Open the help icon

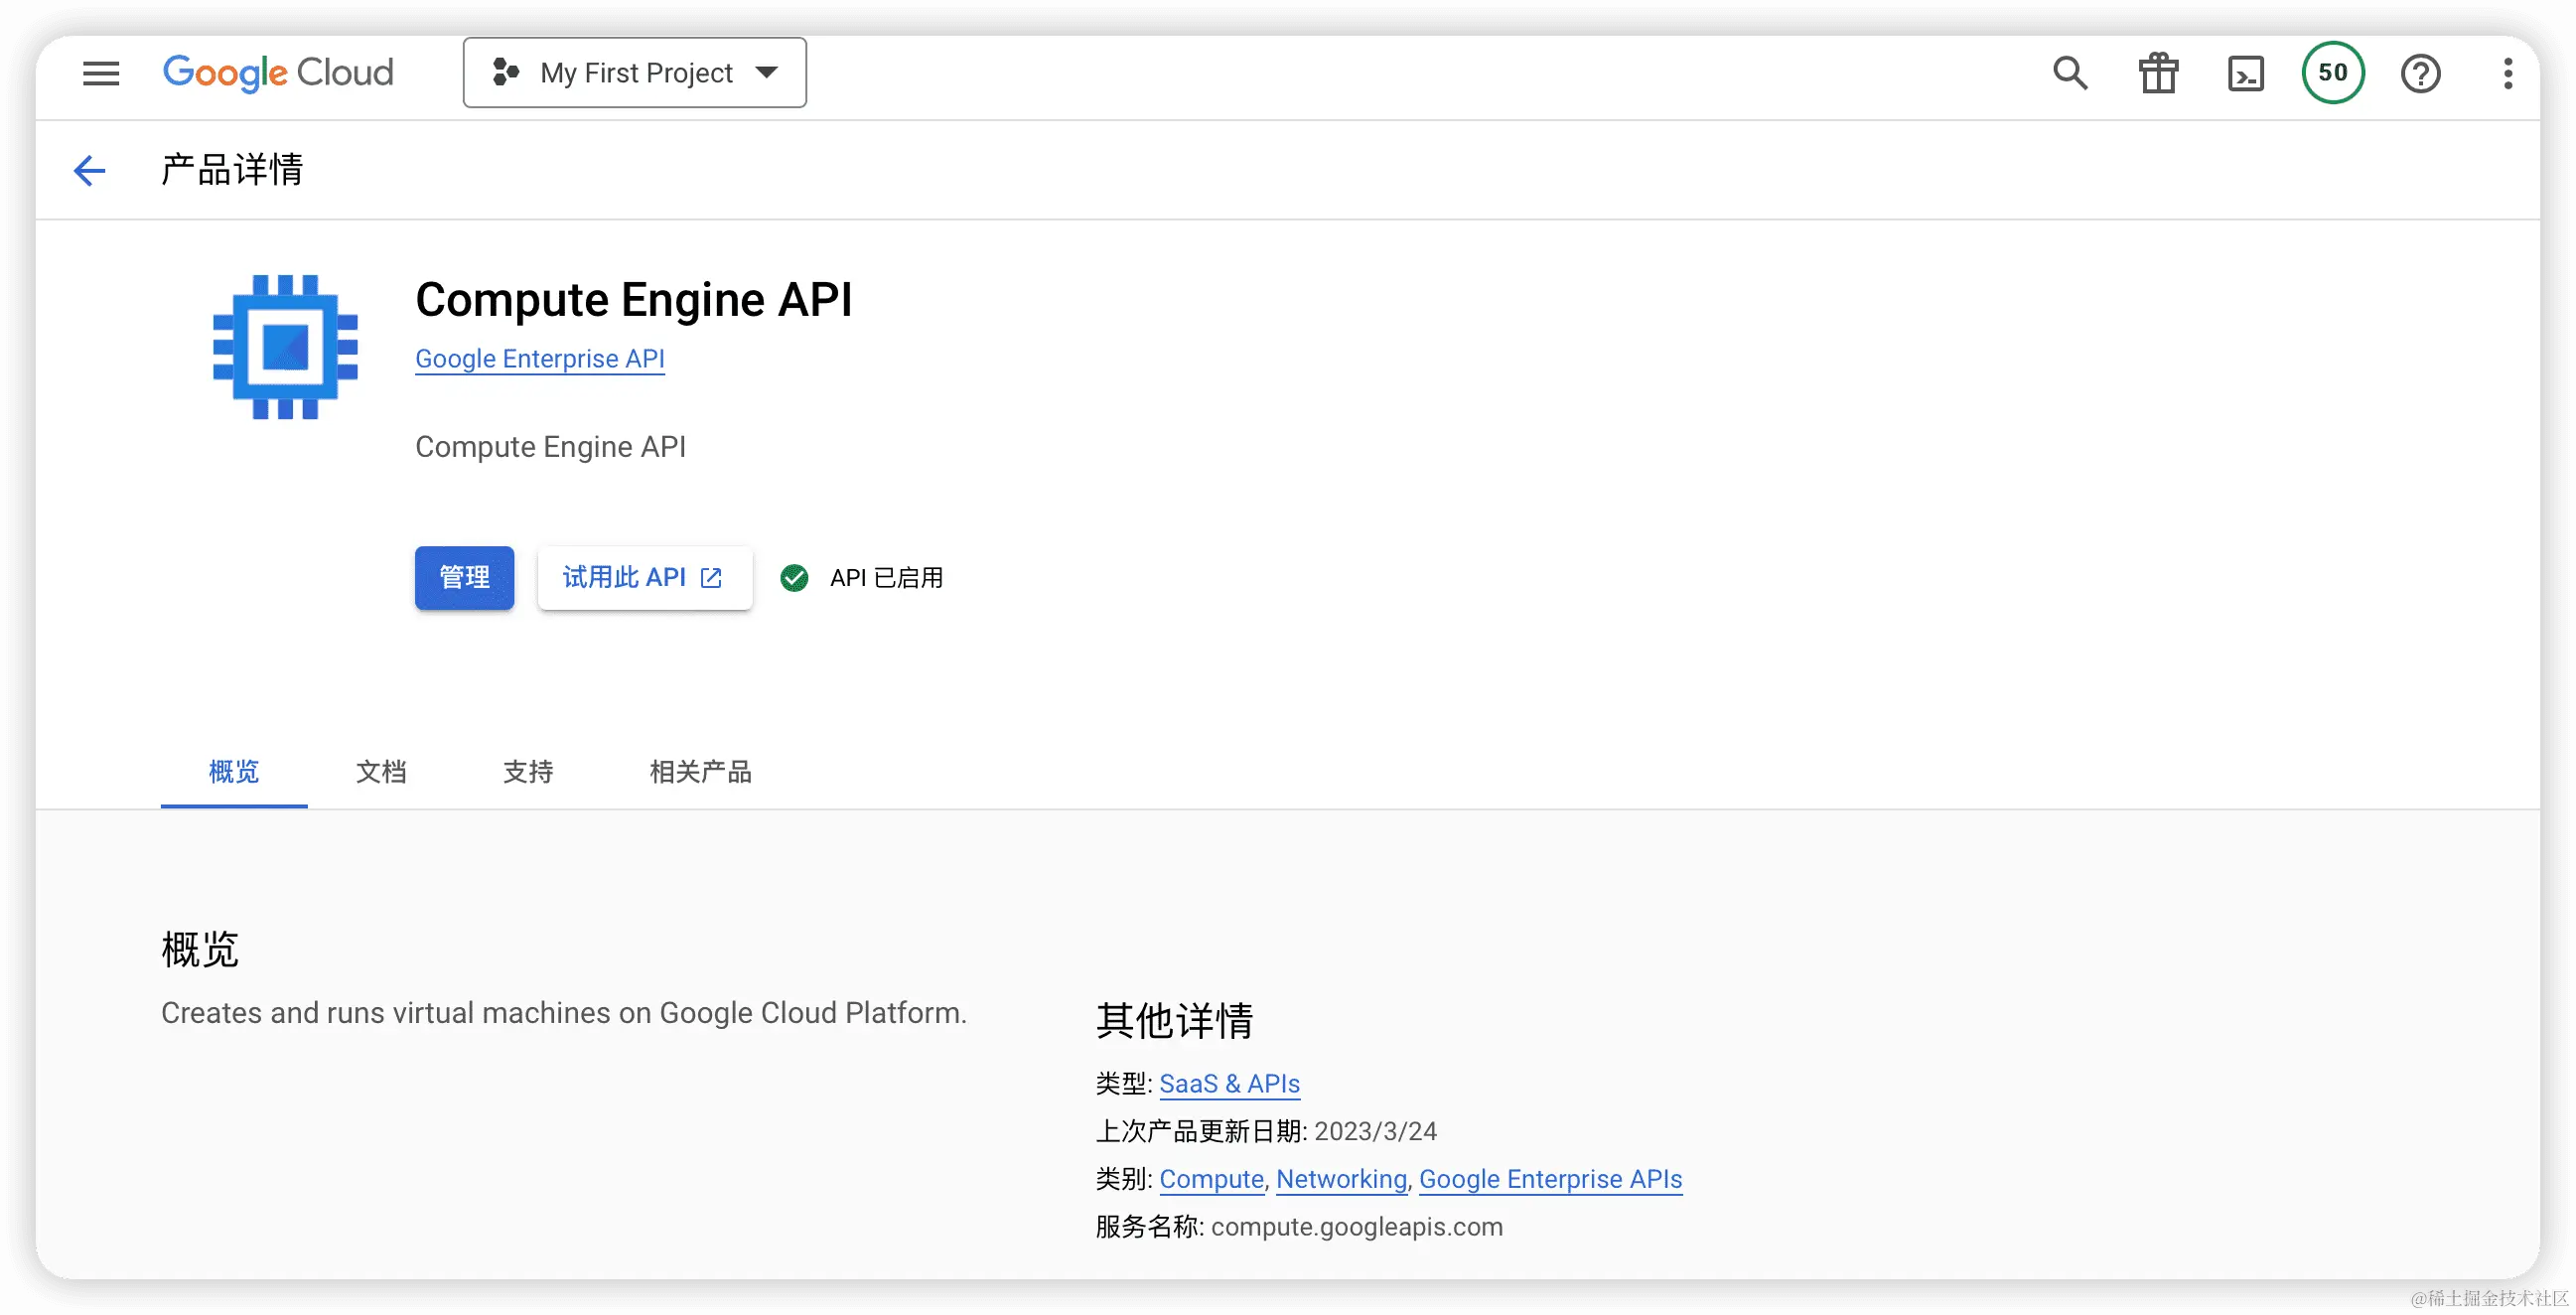[x=2420, y=73]
